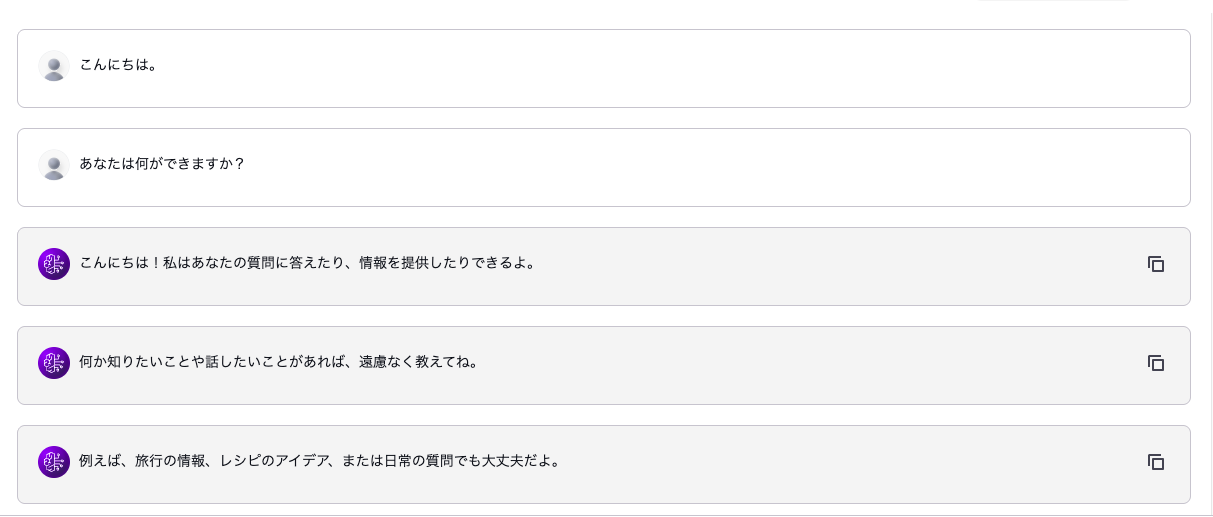
Task: Click the user avatar beside "こんにちは。"
Action: tap(54, 66)
